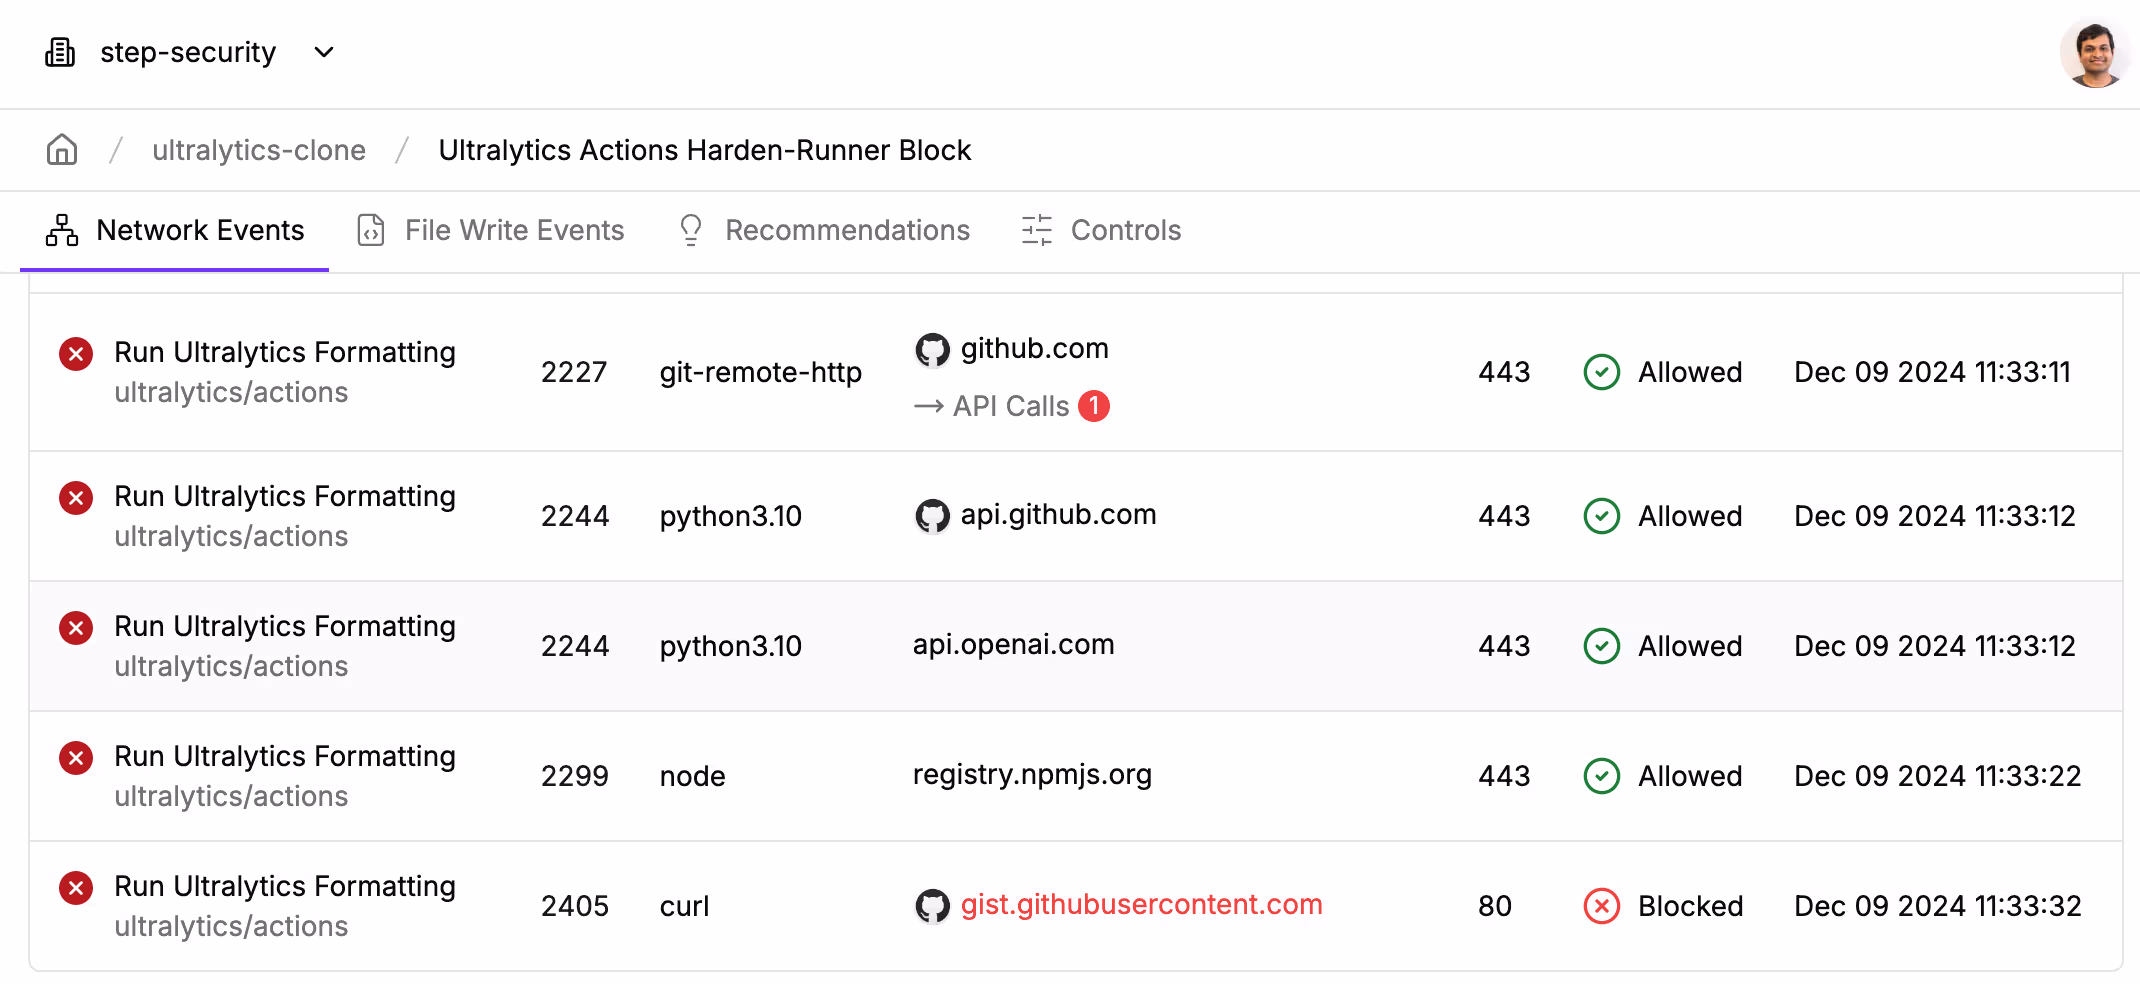
Task: Click the Recommendations lightbulb icon
Action: pos(691,230)
